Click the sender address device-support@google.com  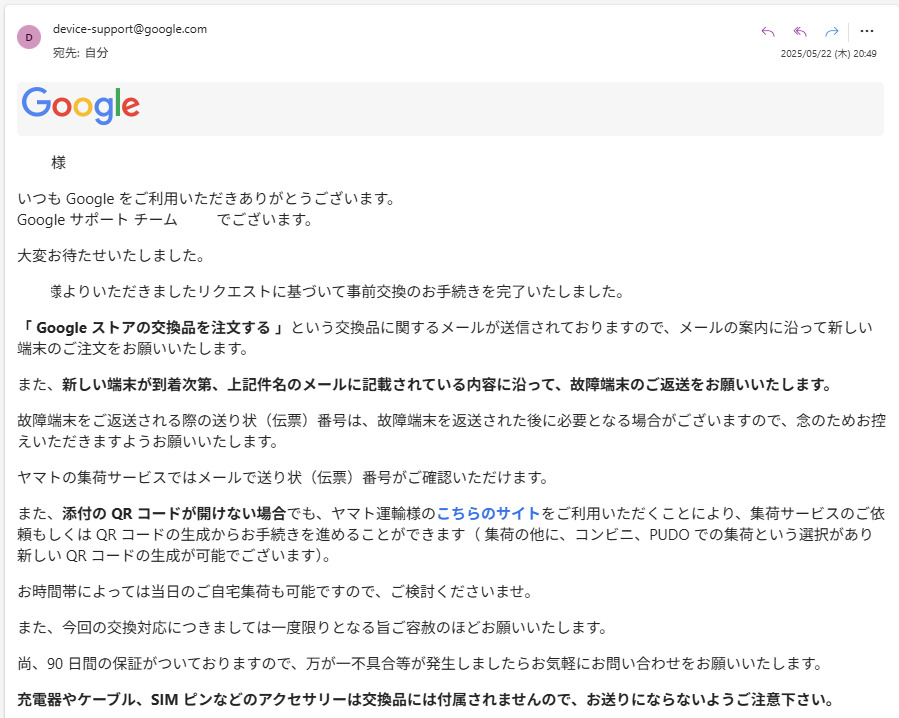pyautogui.click(x=130, y=29)
